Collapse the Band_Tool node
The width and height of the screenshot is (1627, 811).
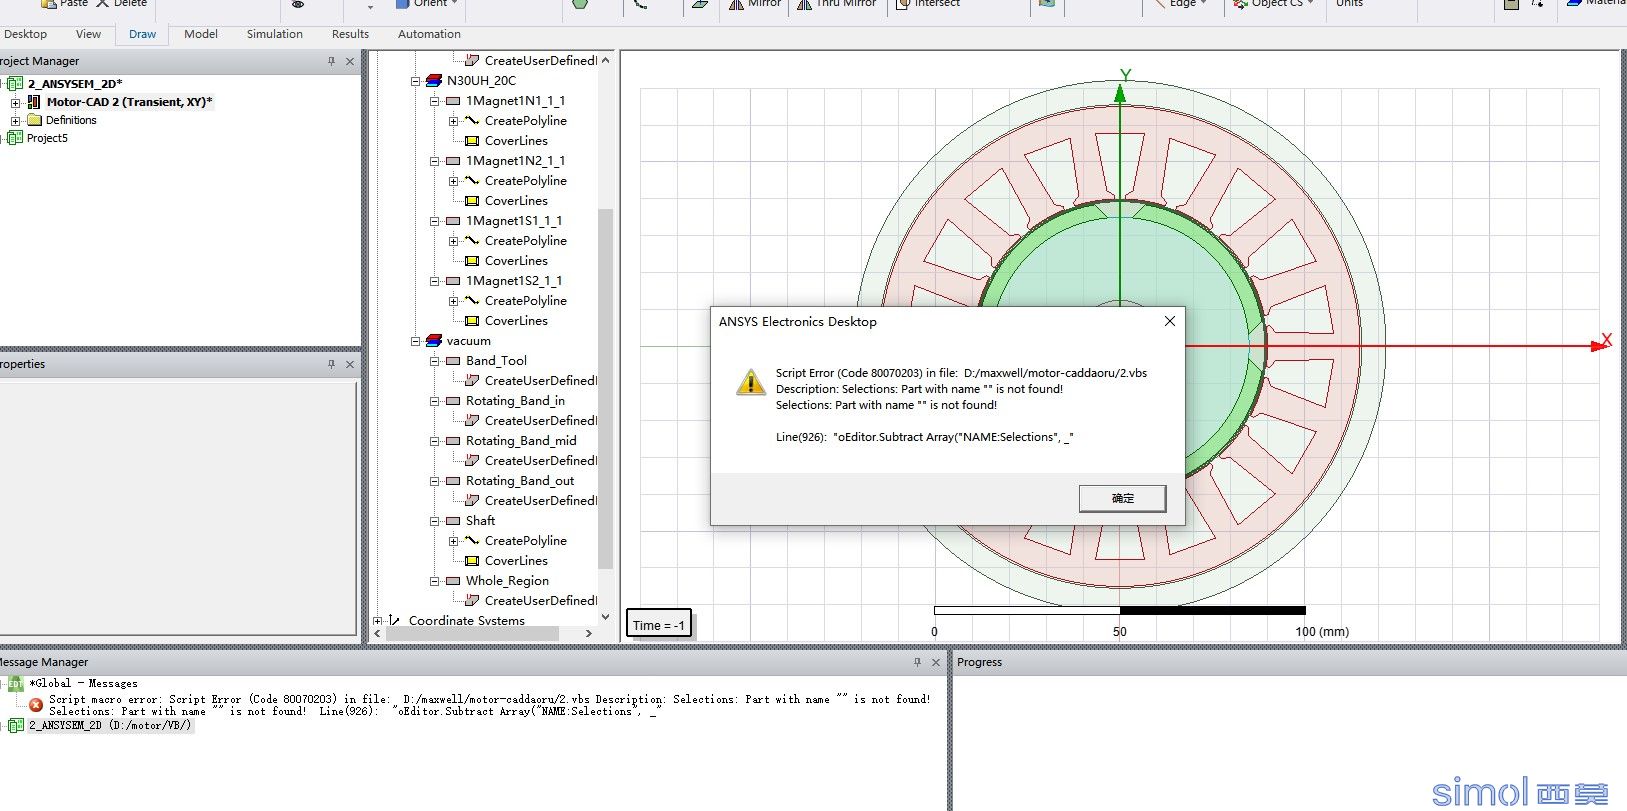point(435,361)
